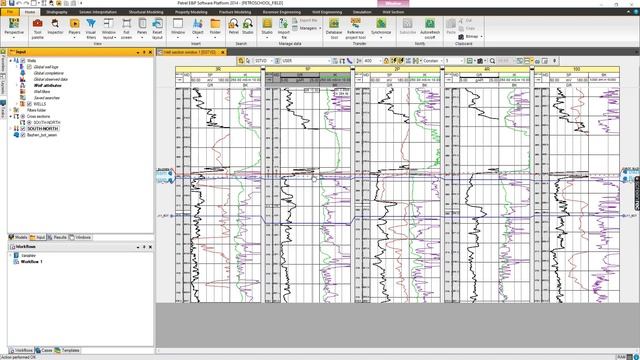This screenshot has height=360, width=640.
Task: Click the lock icon in well section toolbar
Action: click(386, 61)
